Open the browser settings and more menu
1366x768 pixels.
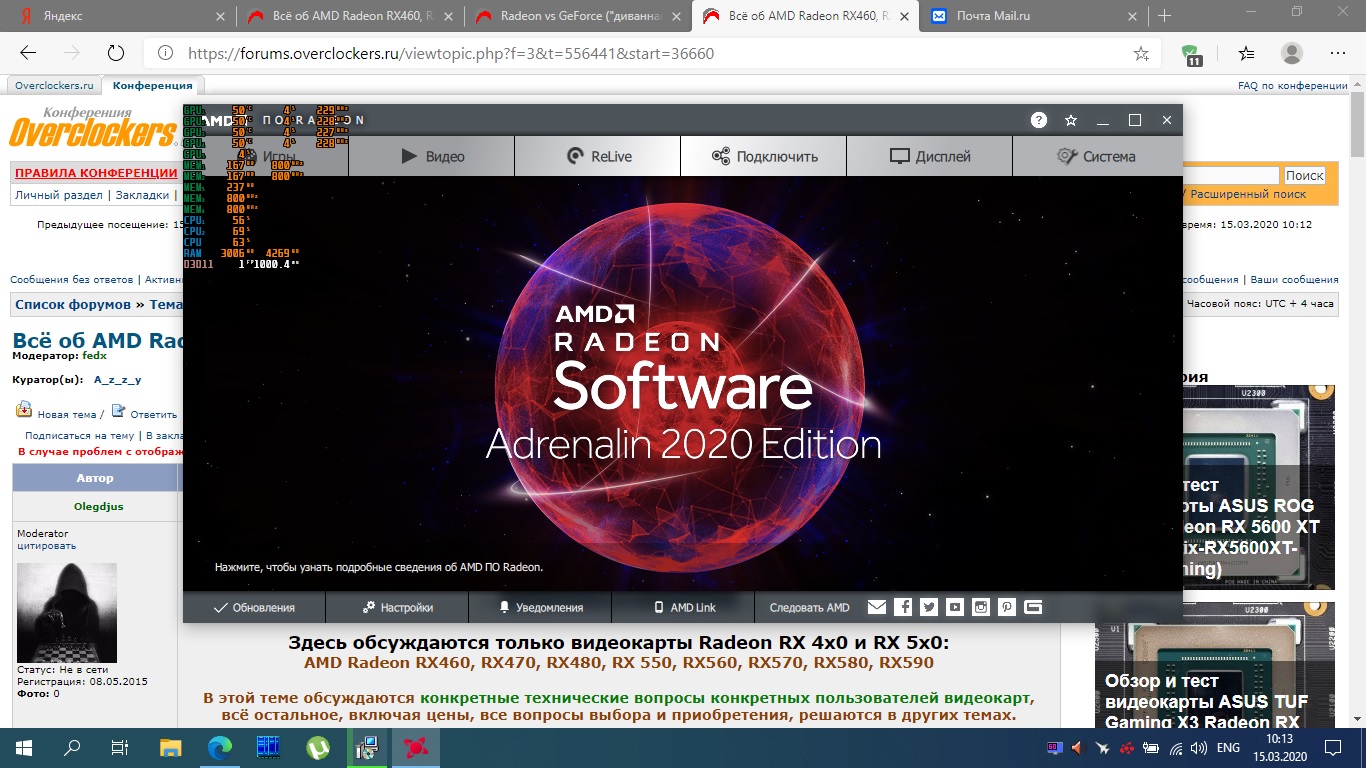pos(1338,53)
